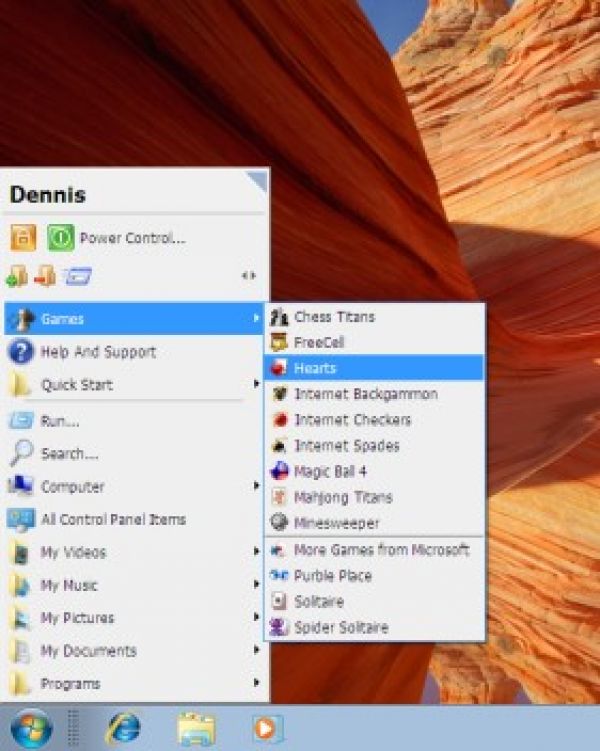
Task: Open the Quick Start menu entry
Action: pyautogui.click(x=134, y=385)
